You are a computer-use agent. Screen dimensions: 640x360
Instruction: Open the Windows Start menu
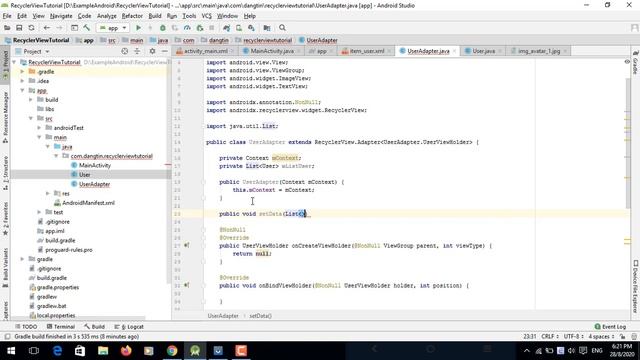pyautogui.click(x=11, y=351)
